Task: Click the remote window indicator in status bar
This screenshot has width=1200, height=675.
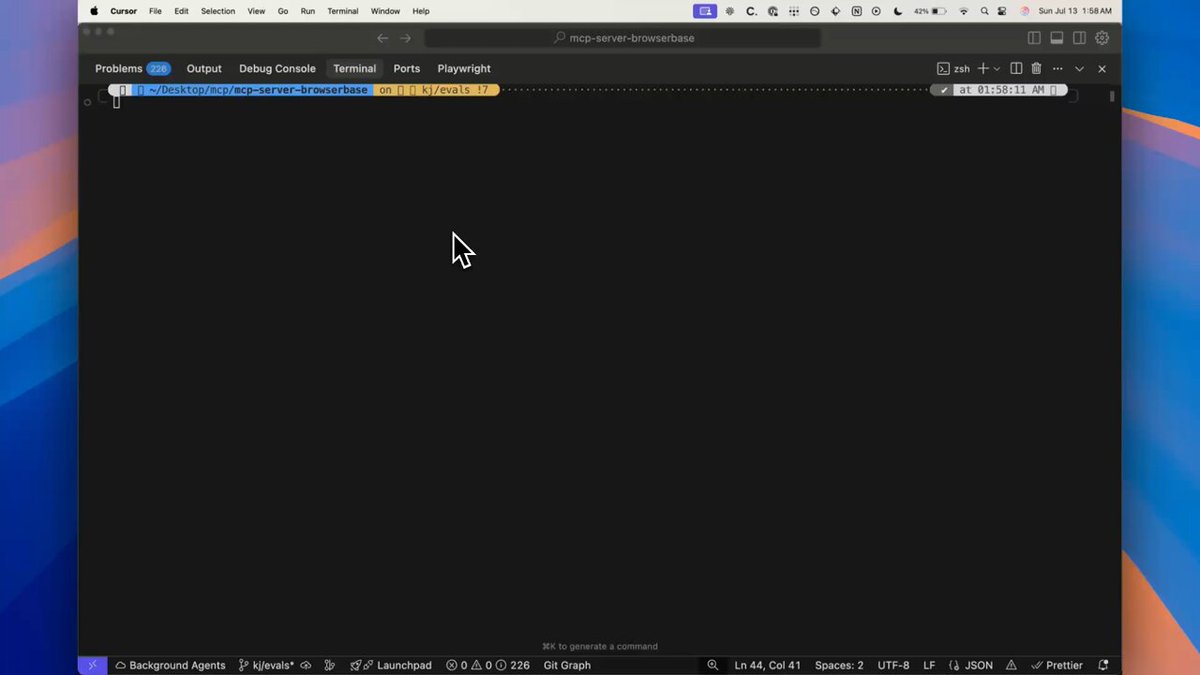Action: (92, 665)
